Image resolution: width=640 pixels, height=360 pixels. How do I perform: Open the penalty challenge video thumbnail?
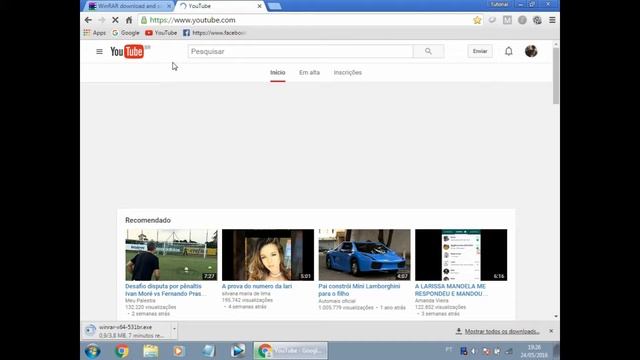[x=171, y=255]
